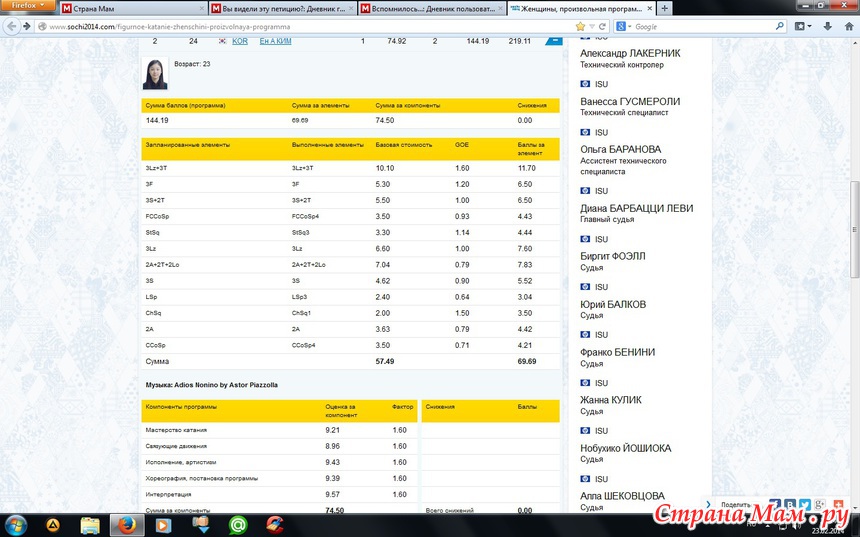860x537 pixels.
Task: Select the total score 144.19 value
Action: pos(157,120)
